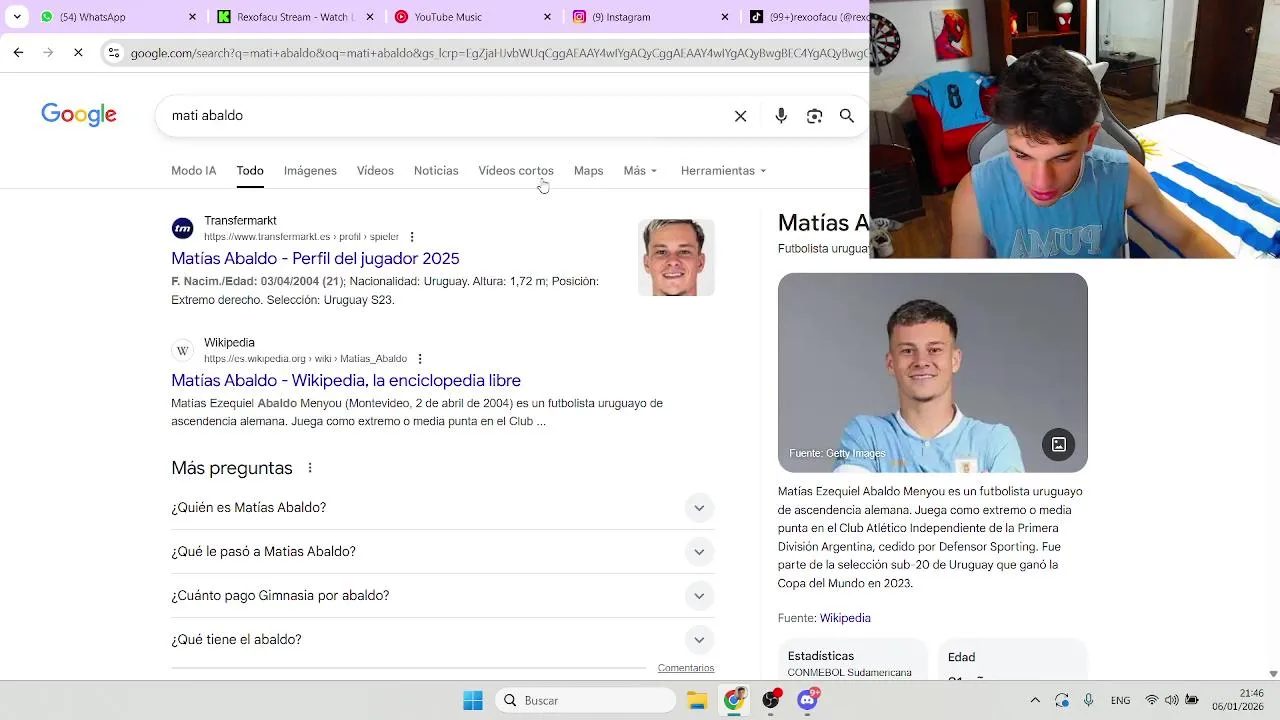Screen dimensions: 1280x720
Task: Switch to Modo IA tab
Action: pyautogui.click(x=194, y=171)
